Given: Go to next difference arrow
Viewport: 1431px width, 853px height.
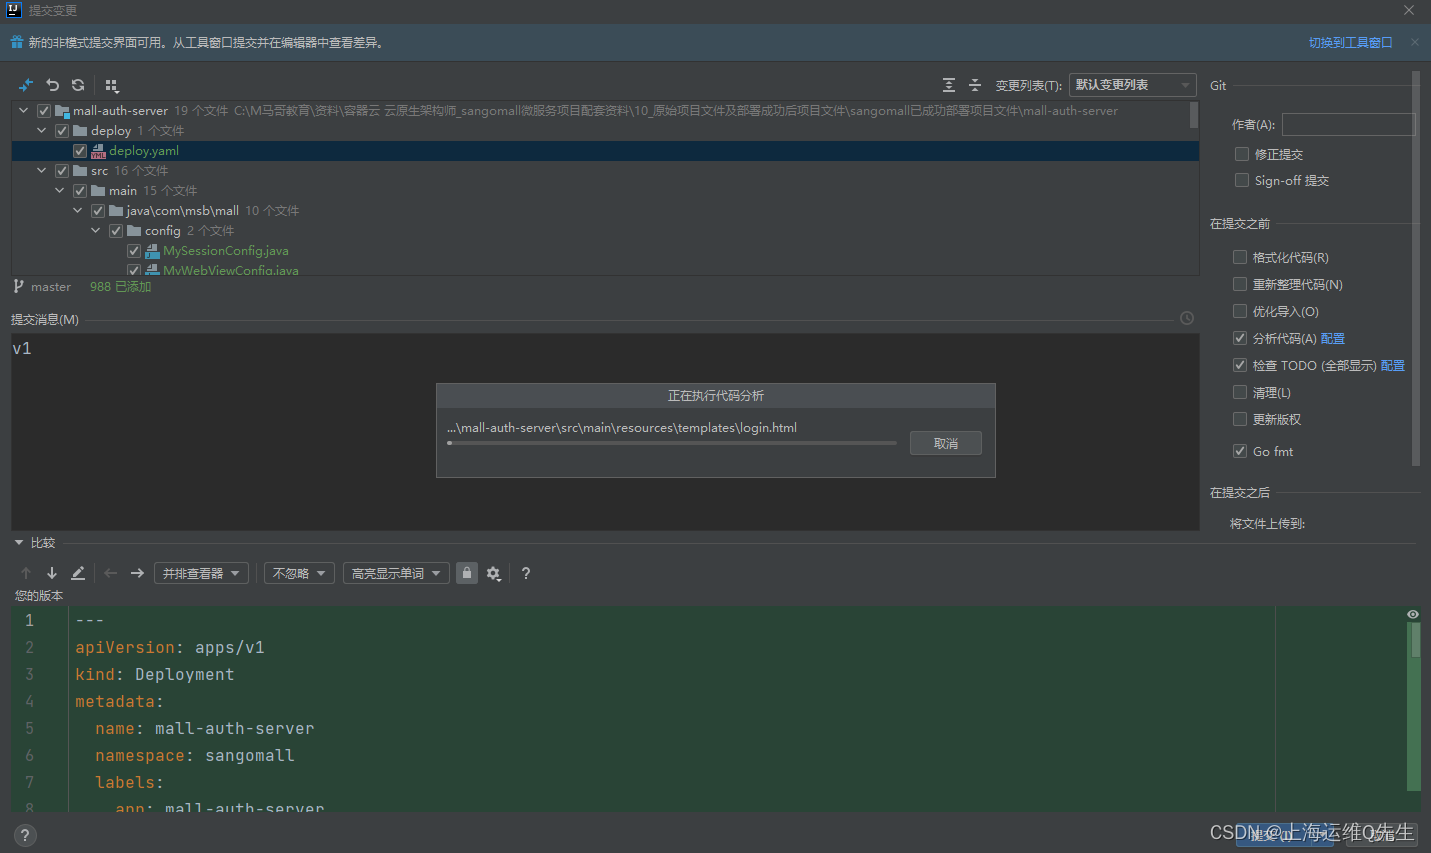Looking at the screenshot, I should (x=52, y=573).
